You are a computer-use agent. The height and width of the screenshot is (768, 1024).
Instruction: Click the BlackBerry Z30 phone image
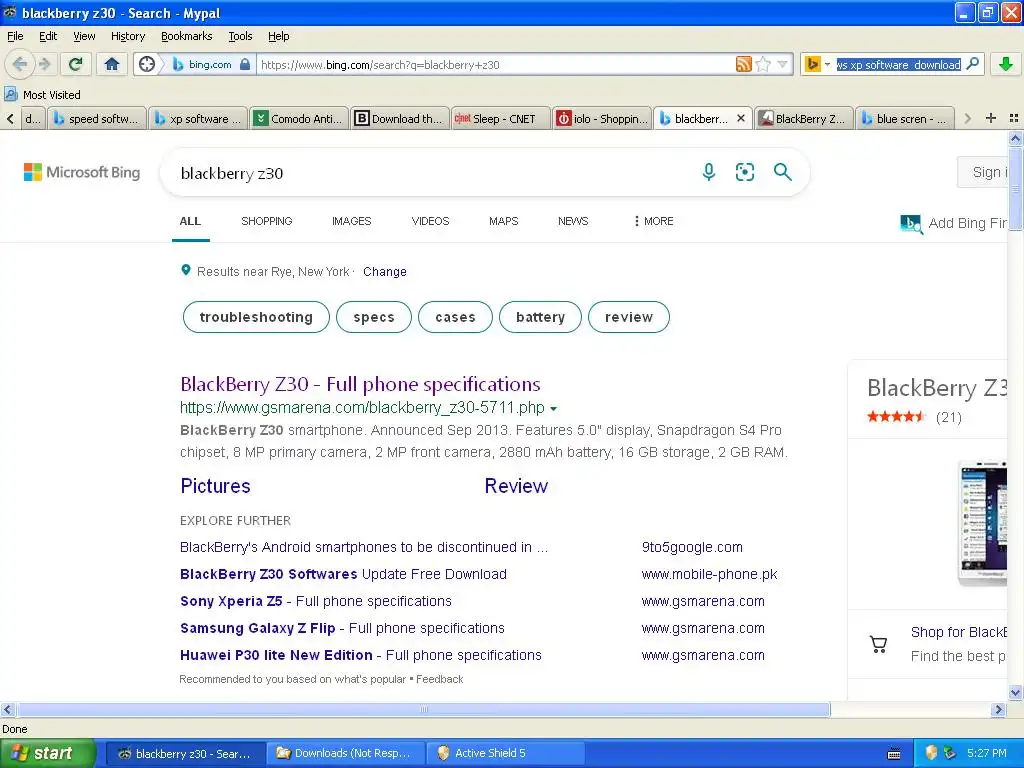983,522
